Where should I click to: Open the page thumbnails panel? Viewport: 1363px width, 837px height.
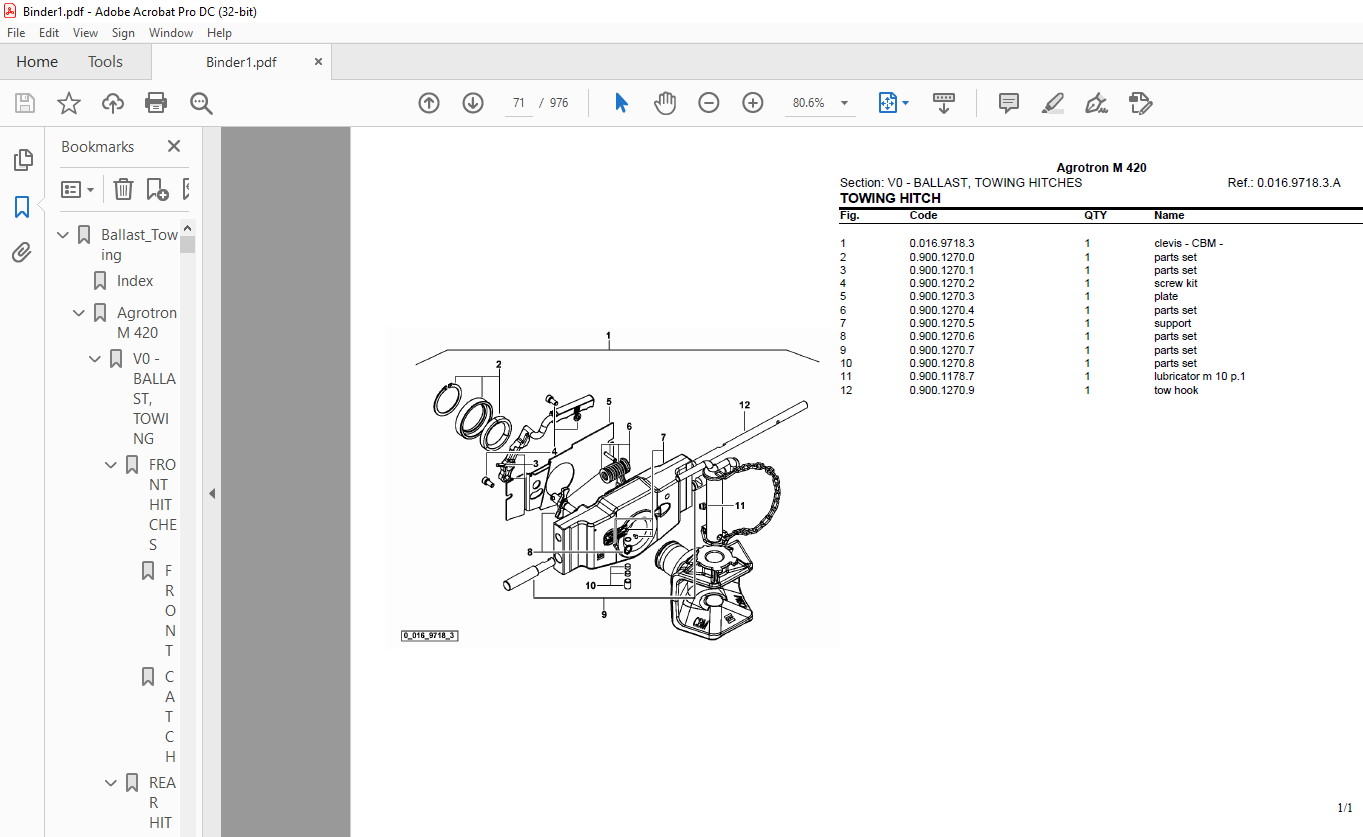[22, 160]
